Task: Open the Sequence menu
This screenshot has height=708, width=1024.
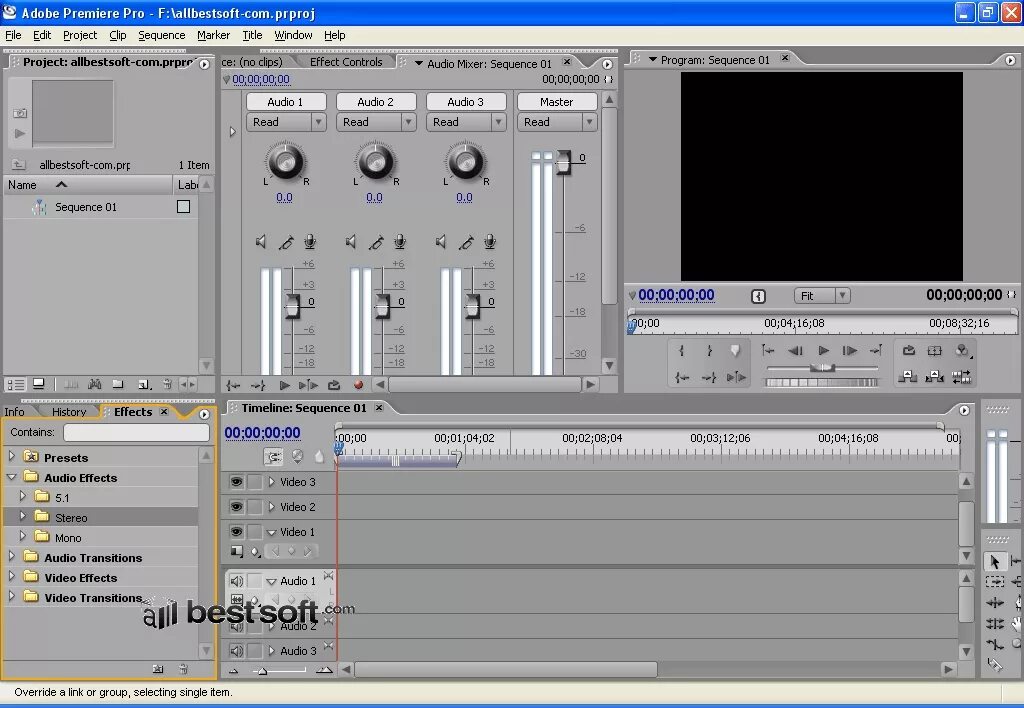Action: tap(161, 35)
